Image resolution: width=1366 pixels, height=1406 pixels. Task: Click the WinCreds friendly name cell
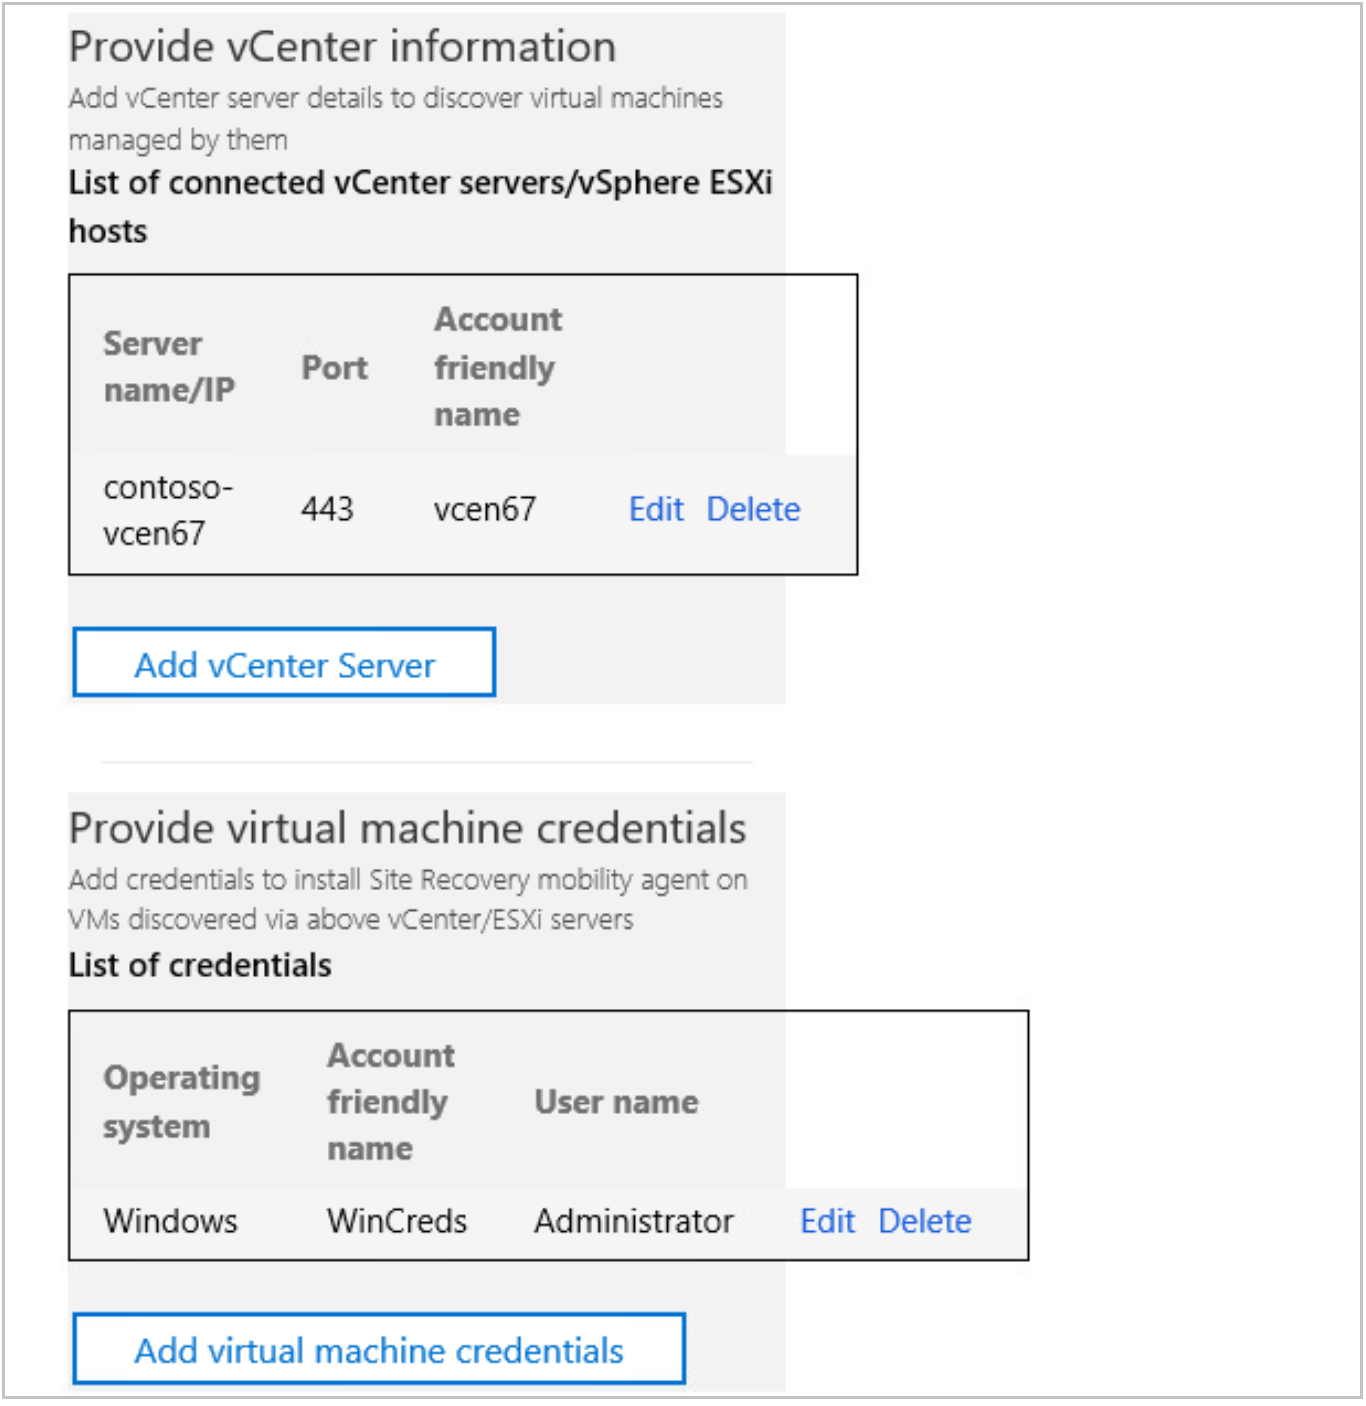[398, 1221]
